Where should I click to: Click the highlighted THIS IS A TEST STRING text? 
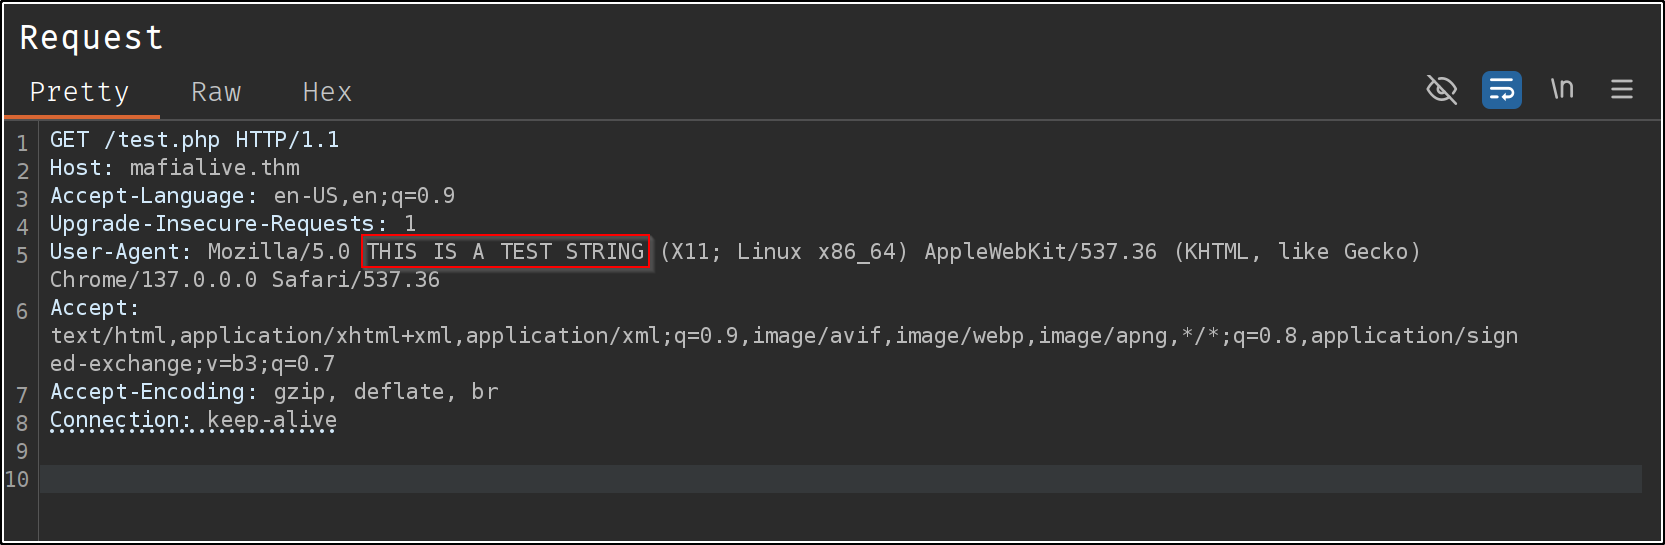(506, 252)
